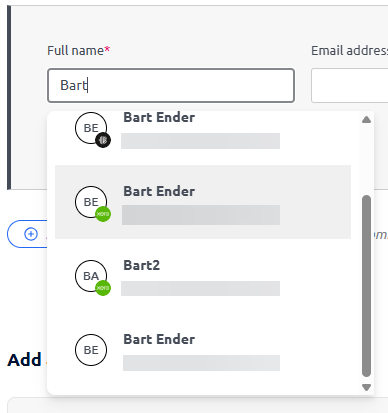The height and width of the screenshot is (413, 388).
Task: Click the redacted email under bottom Bart Ender
Action: pyautogui.click(x=201, y=363)
